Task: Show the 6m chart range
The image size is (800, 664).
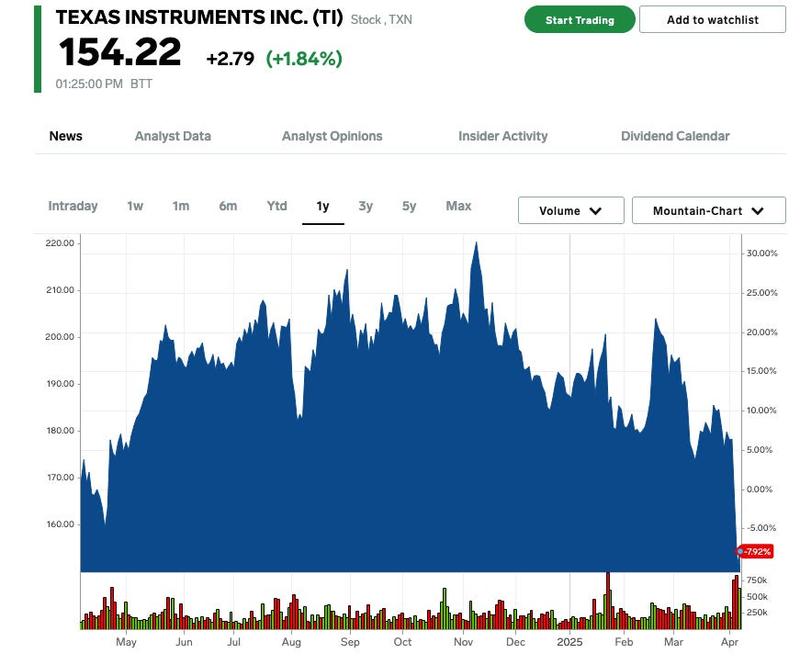Action: pyautogui.click(x=228, y=206)
